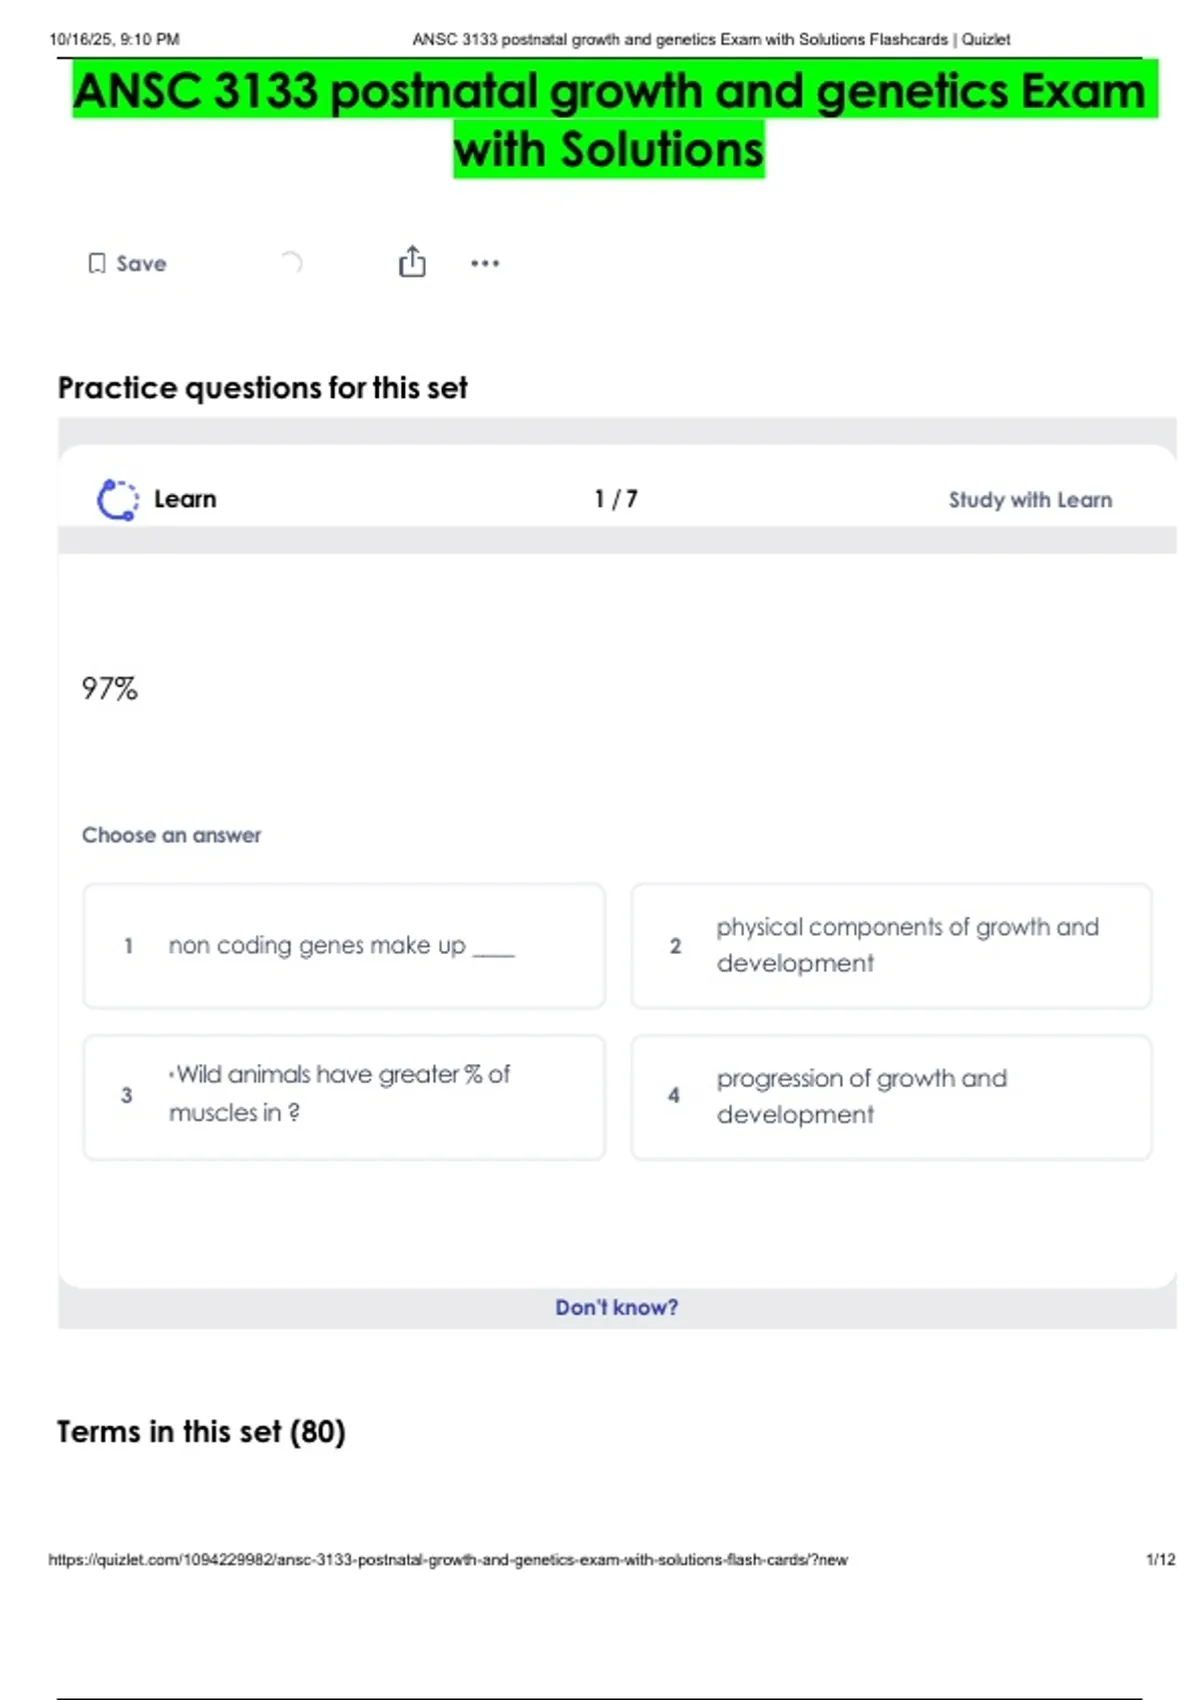Click the "Don't know?" link
Viewport: 1200px width, 1700px height.
[616, 1307]
